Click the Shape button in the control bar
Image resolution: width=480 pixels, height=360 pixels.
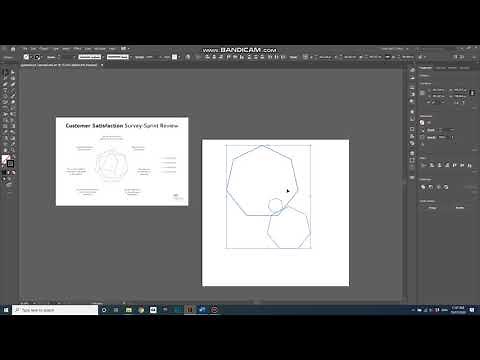[293, 57]
